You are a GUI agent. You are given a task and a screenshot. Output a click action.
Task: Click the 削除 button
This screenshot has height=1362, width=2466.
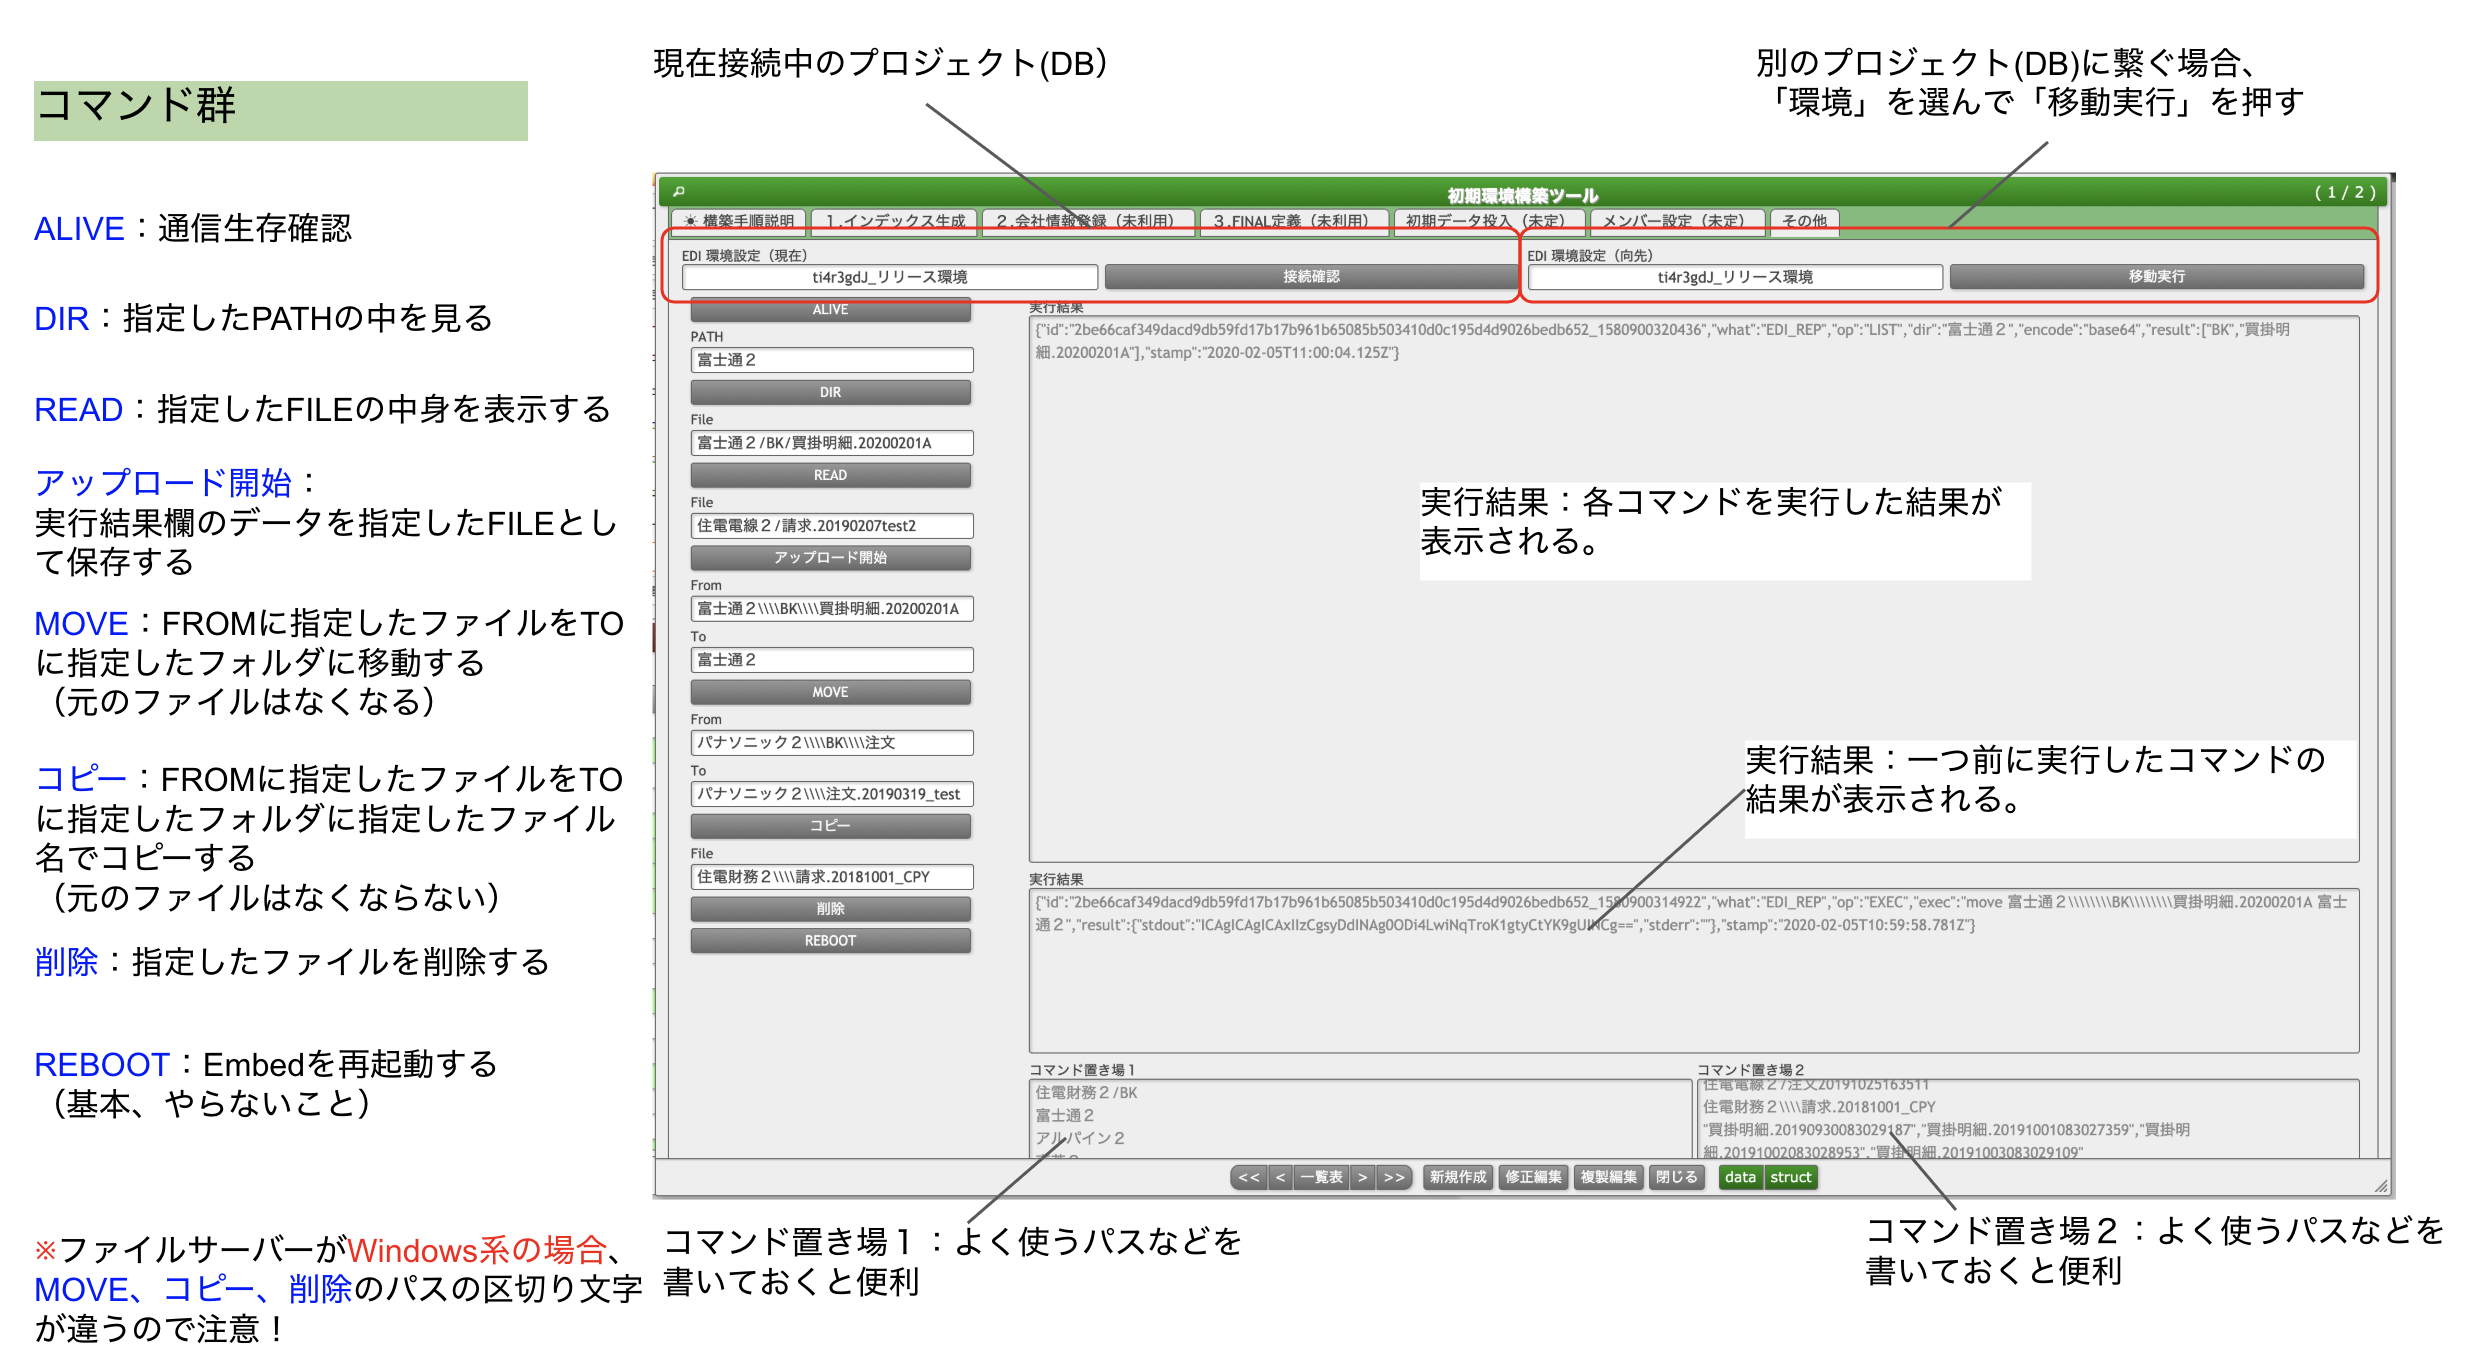point(830,909)
